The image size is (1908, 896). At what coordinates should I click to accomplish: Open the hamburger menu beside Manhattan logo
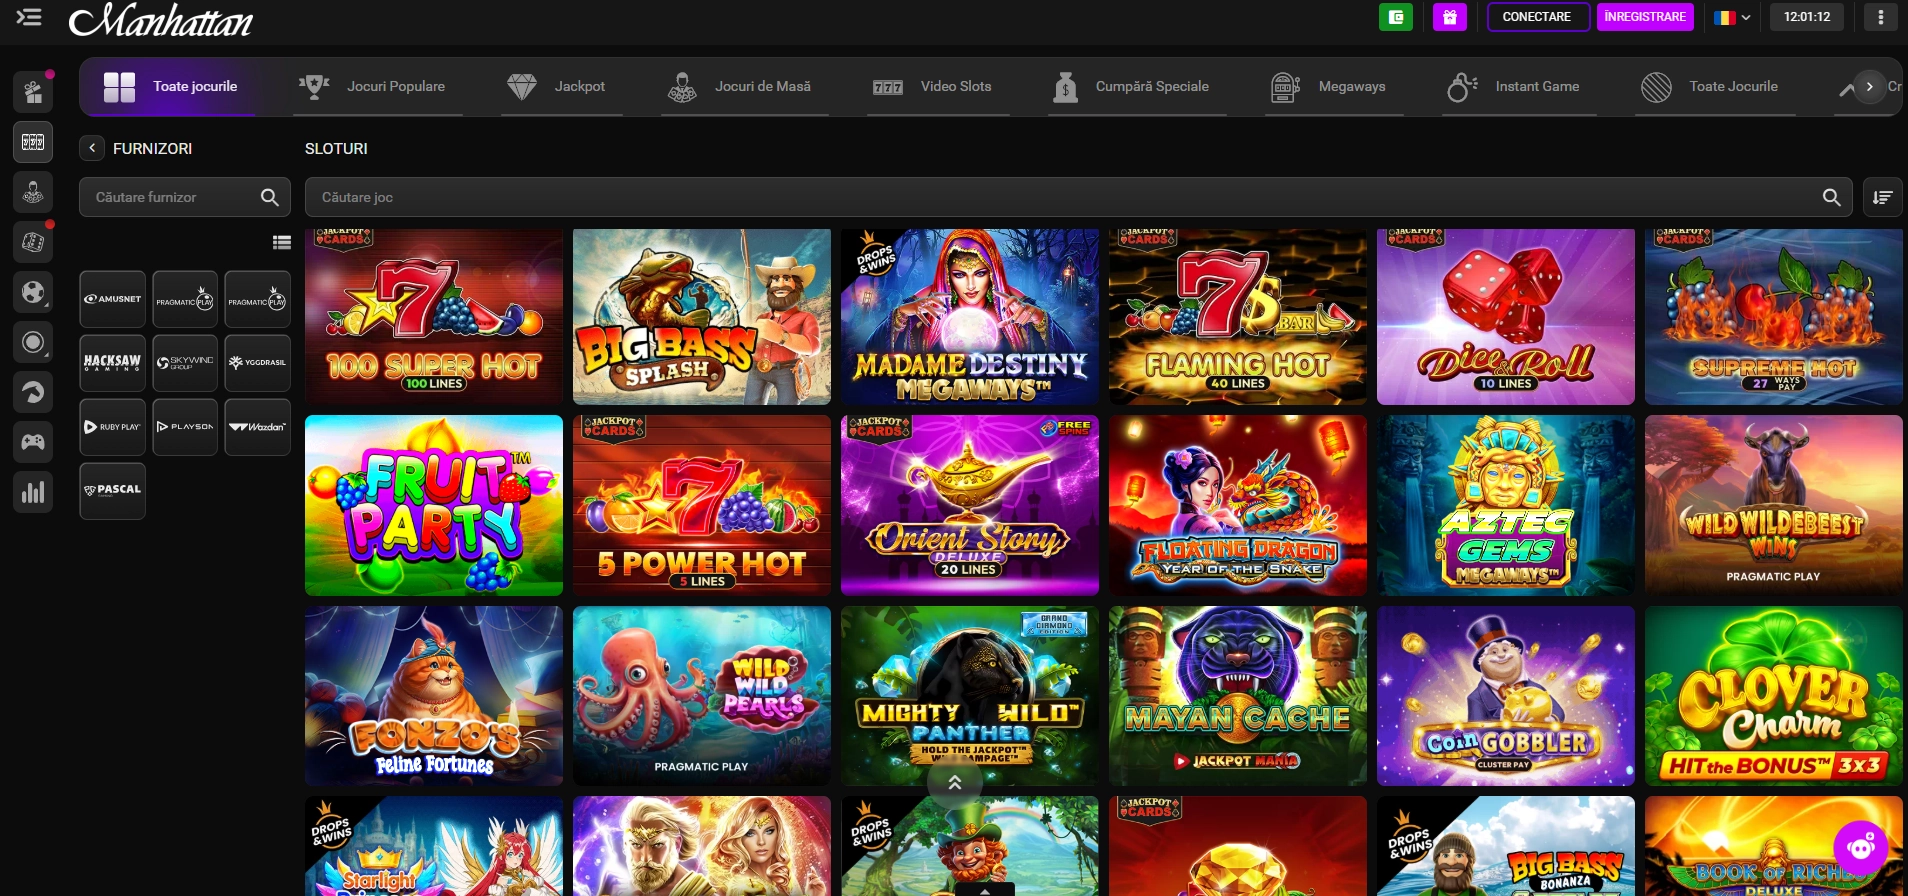[29, 17]
